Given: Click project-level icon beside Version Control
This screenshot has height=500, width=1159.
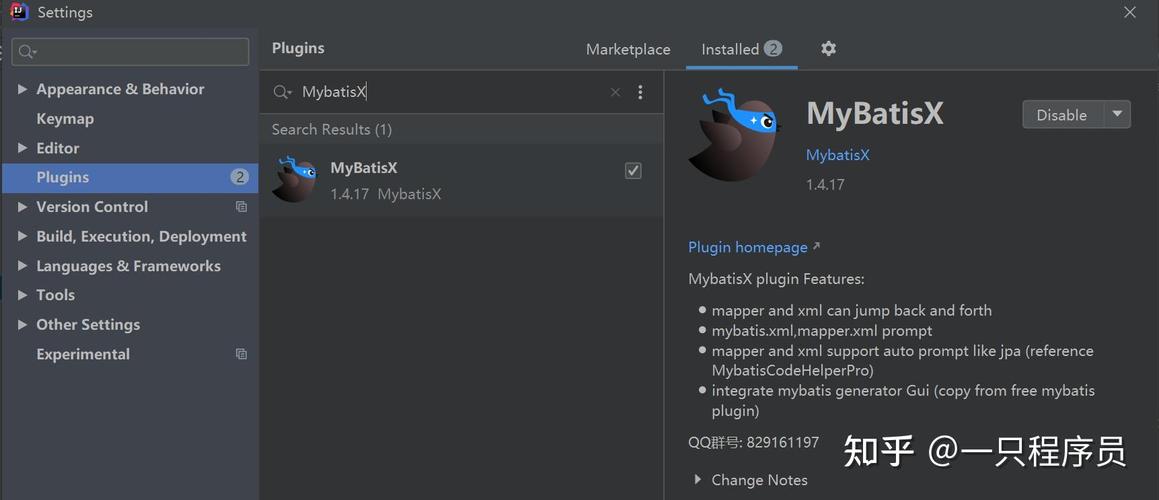Looking at the screenshot, I should [x=241, y=207].
